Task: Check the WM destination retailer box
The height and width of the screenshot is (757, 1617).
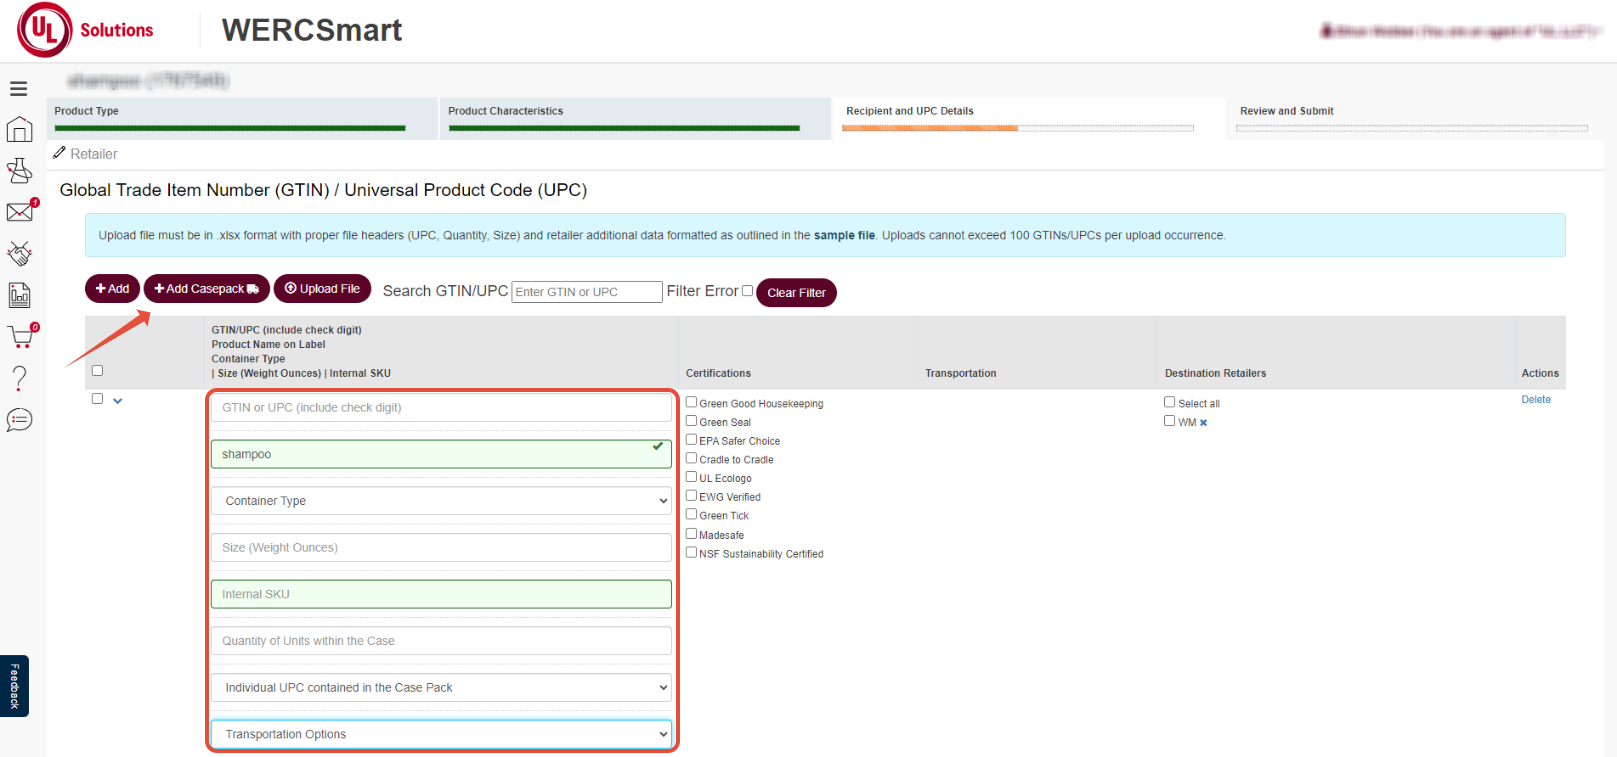Action: tap(1169, 421)
